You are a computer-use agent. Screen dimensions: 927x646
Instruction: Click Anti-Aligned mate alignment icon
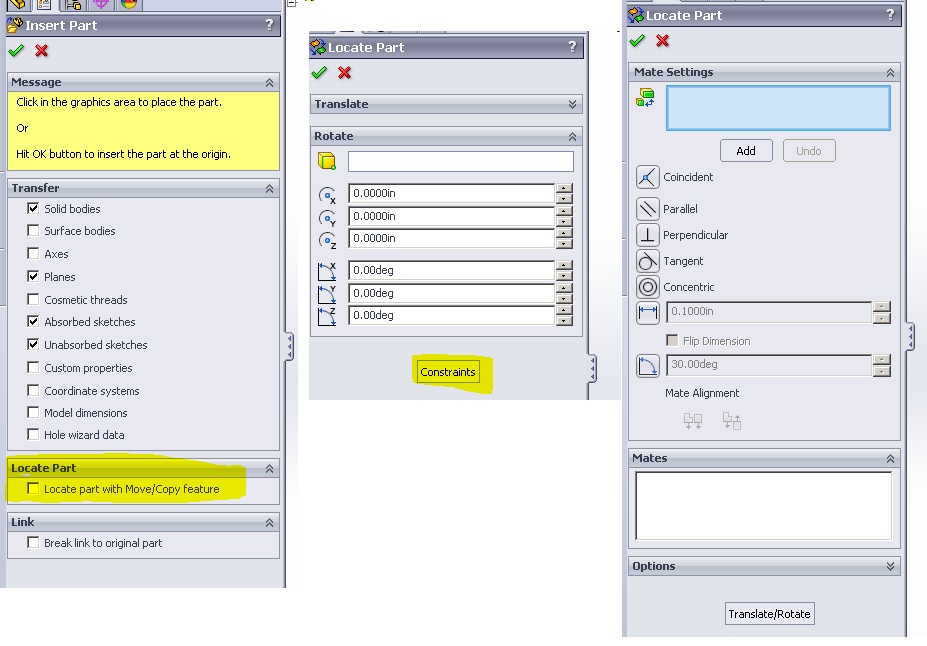732,421
